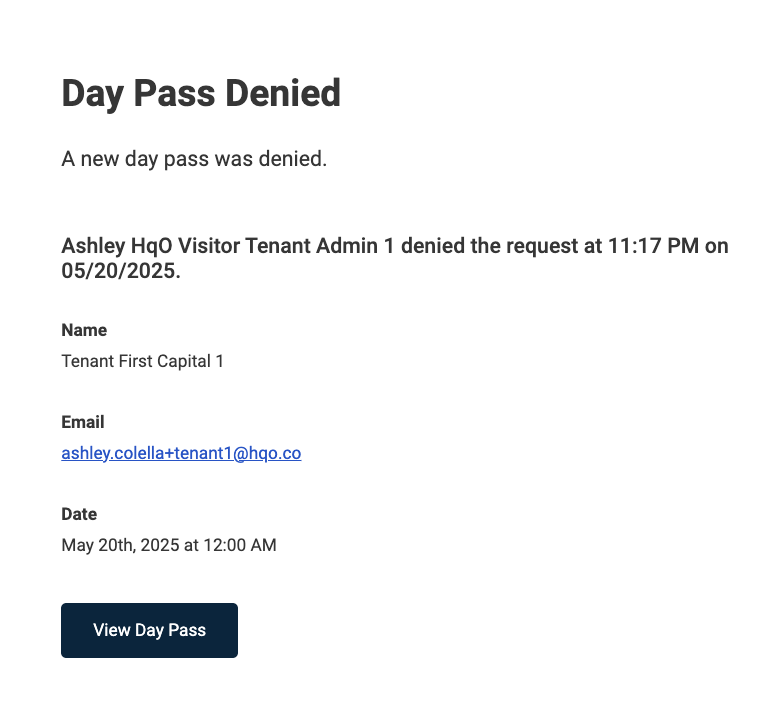Image resolution: width=772 pixels, height=706 pixels.
Task: Open the ashley.colella+tenant1@hqo.co email link
Action: (x=181, y=453)
